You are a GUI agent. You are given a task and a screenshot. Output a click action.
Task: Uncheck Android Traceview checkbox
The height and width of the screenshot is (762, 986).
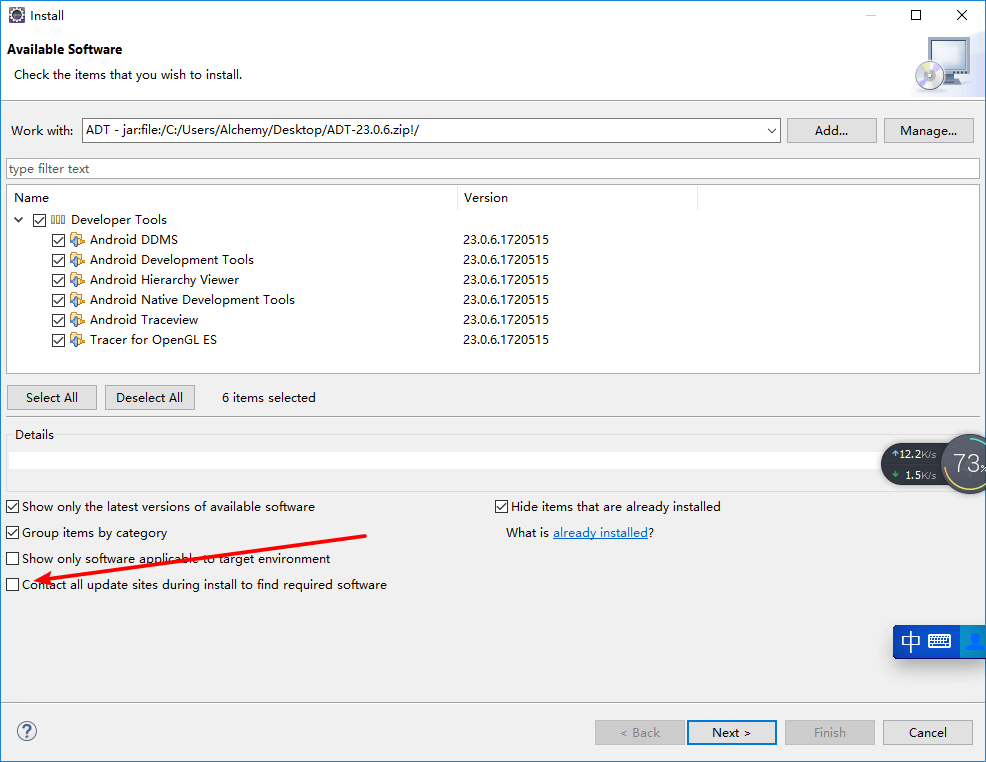pos(58,321)
